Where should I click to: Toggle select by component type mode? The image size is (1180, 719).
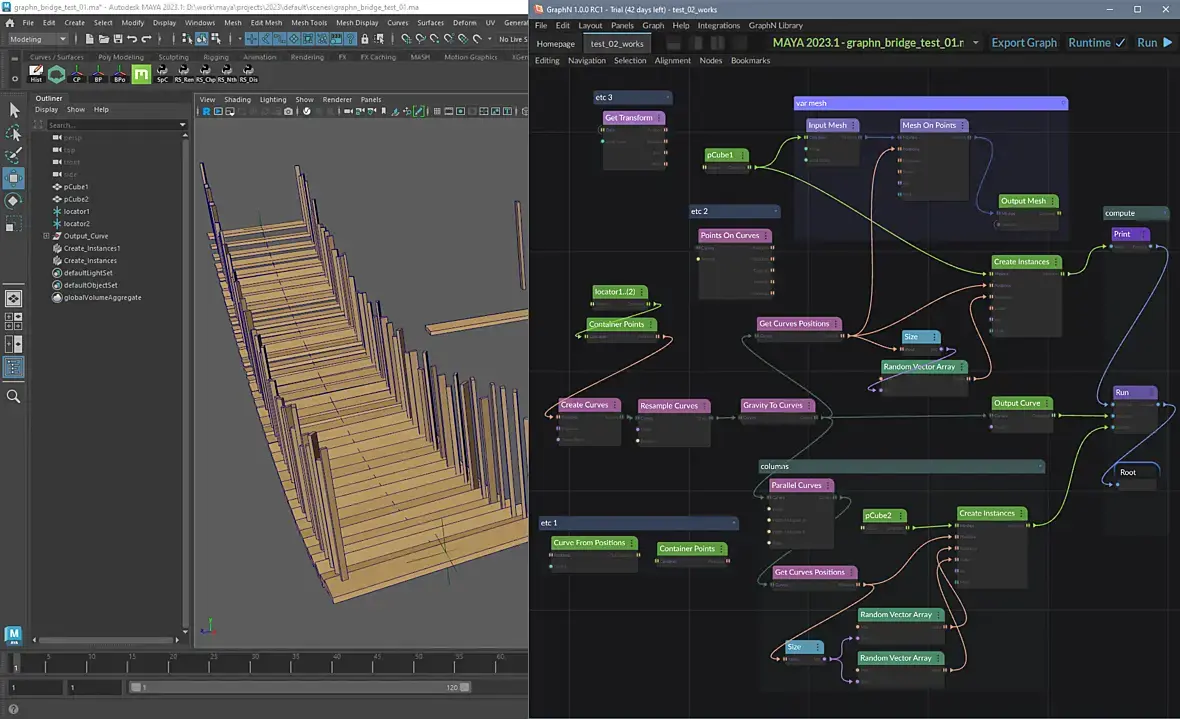tap(216, 39)
